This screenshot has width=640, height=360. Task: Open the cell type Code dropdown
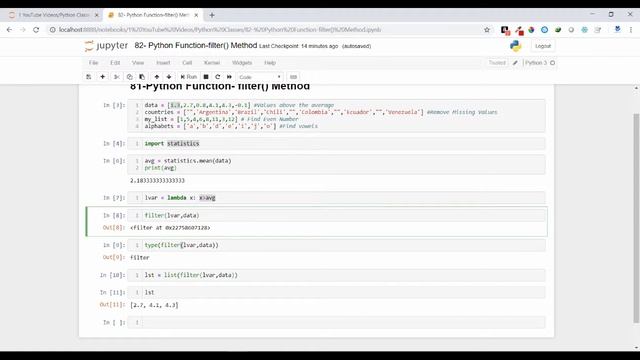coord(260,77)
